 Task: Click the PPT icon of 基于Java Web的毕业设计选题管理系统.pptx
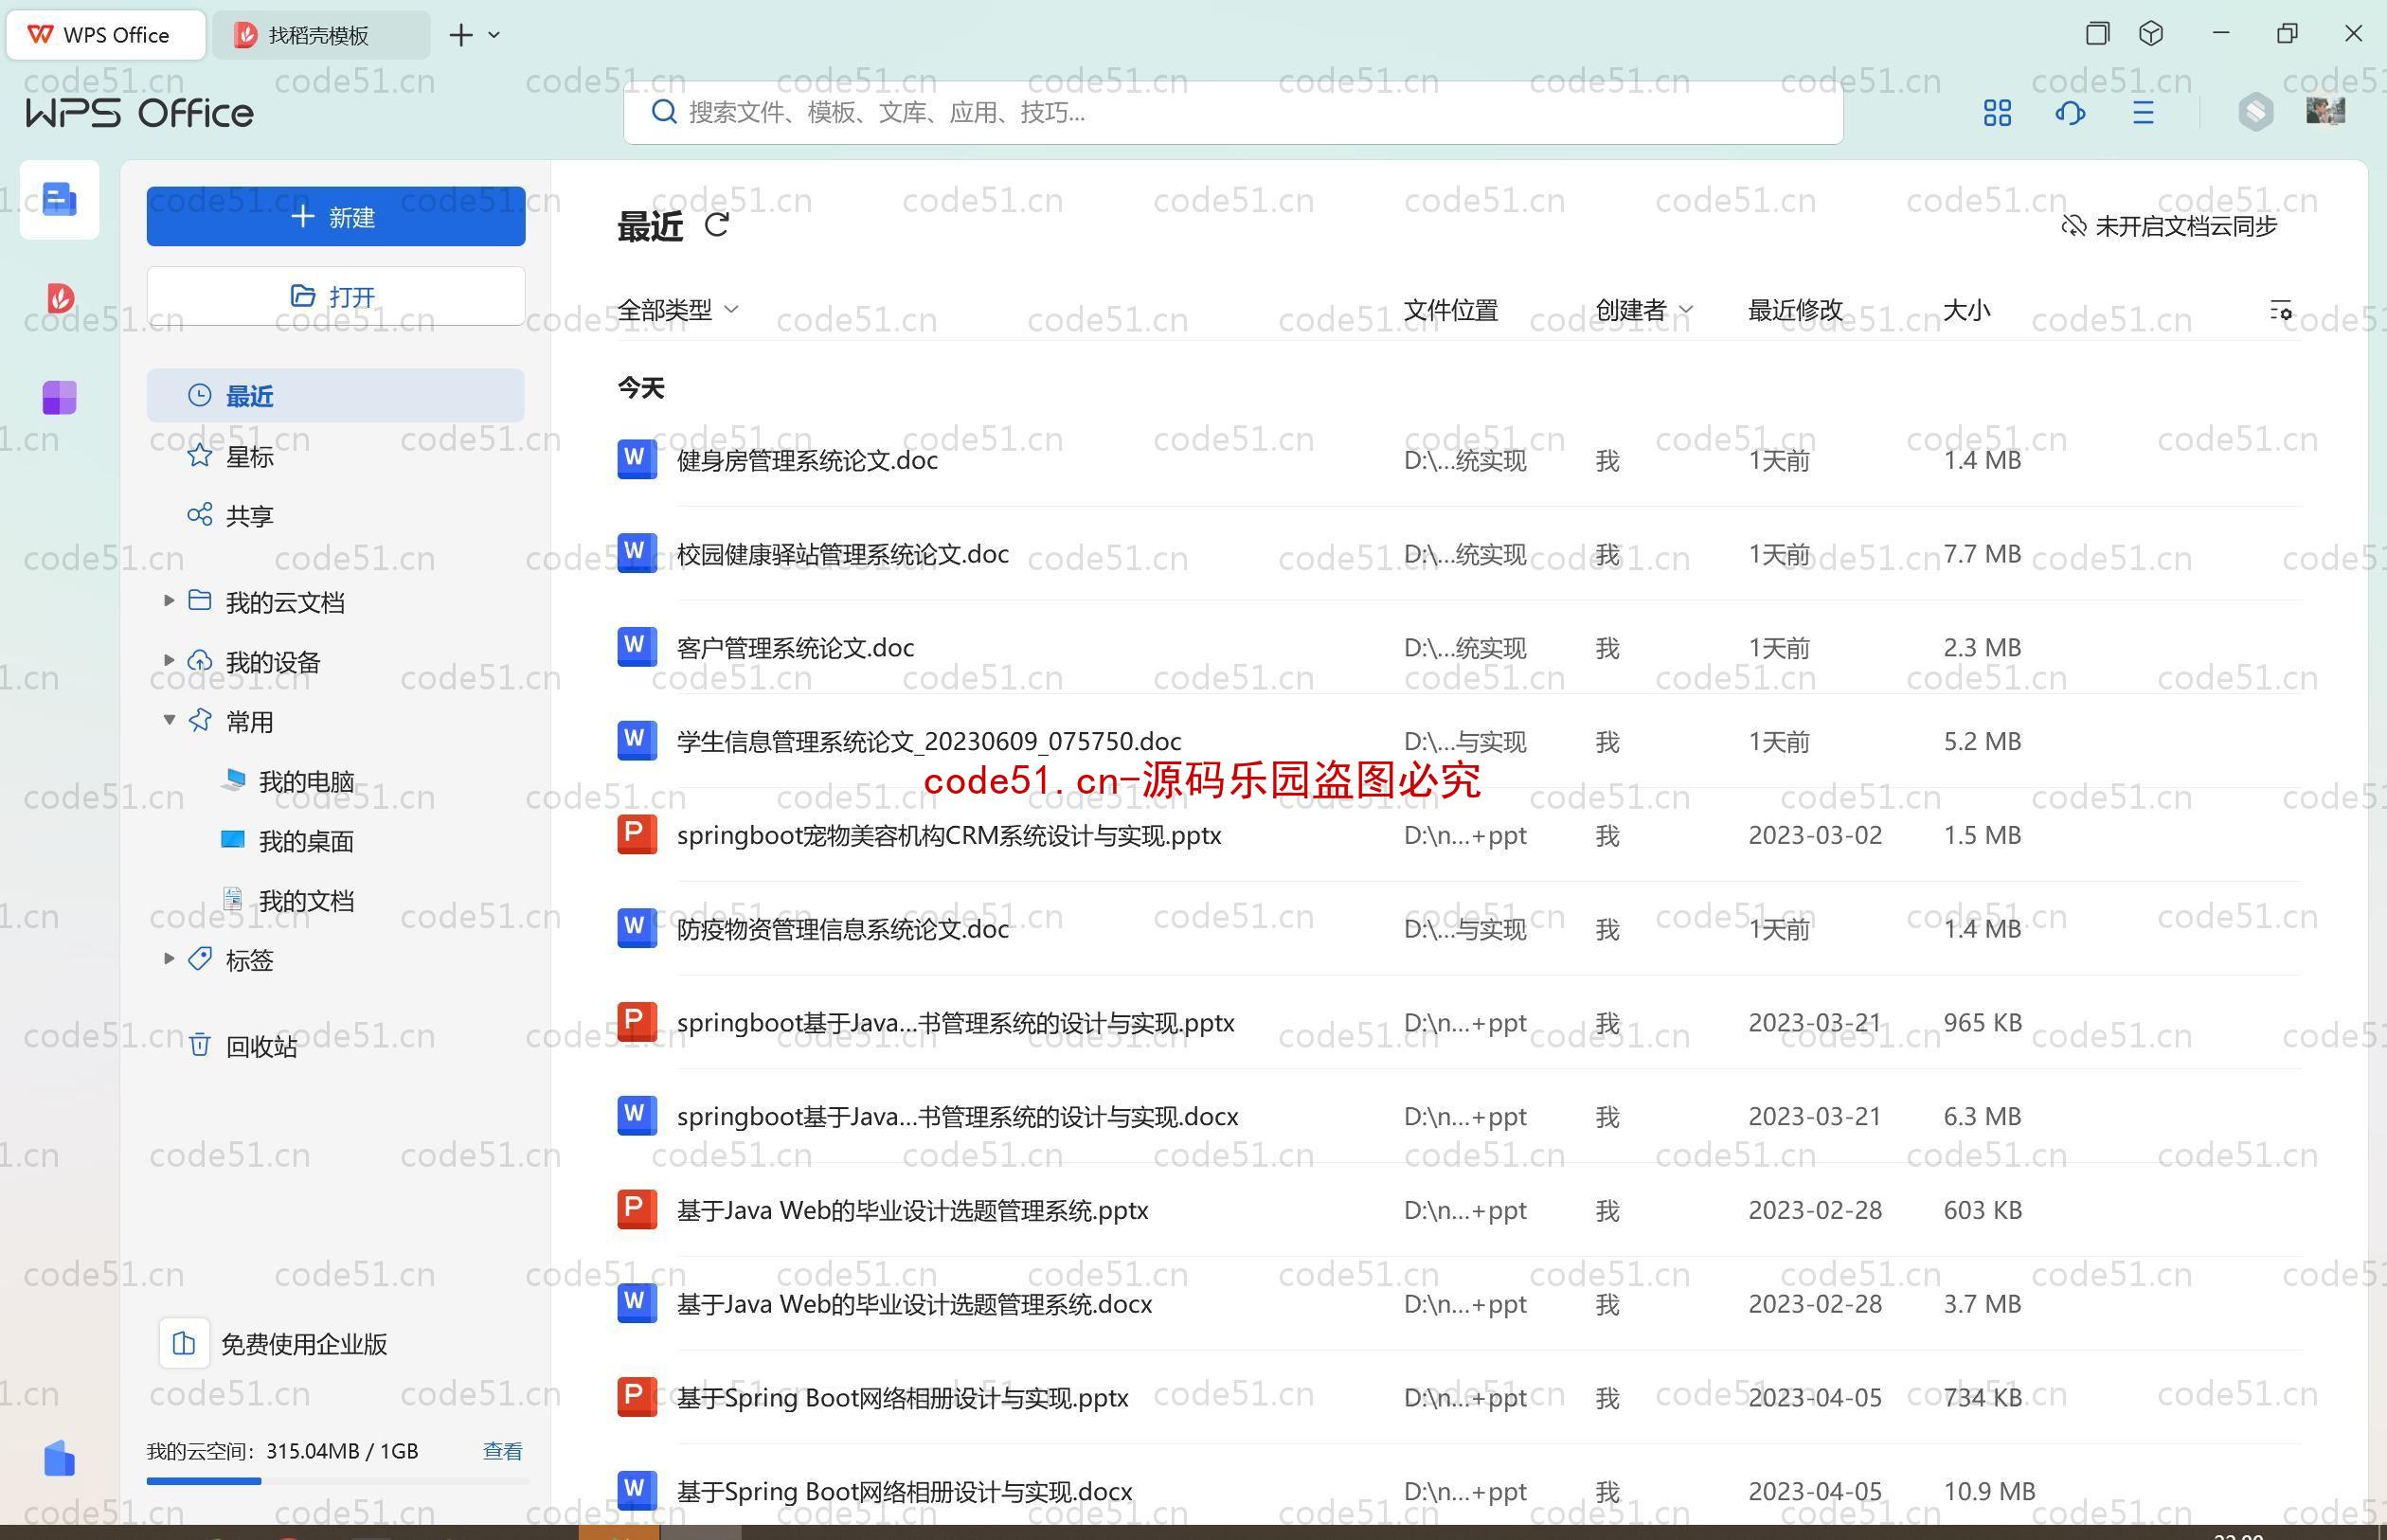637,1209
